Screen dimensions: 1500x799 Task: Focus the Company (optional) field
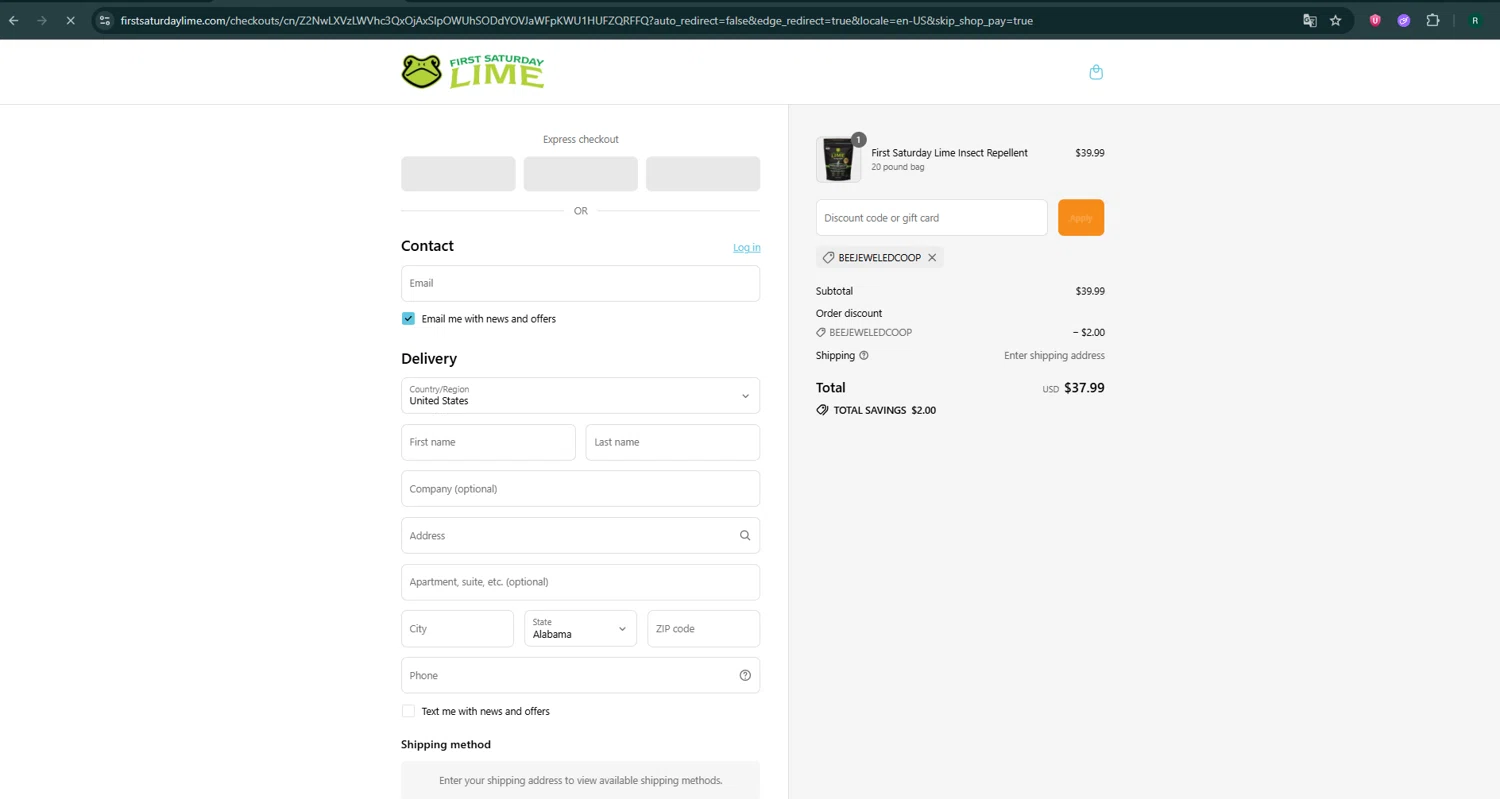[x=580, y=489]
